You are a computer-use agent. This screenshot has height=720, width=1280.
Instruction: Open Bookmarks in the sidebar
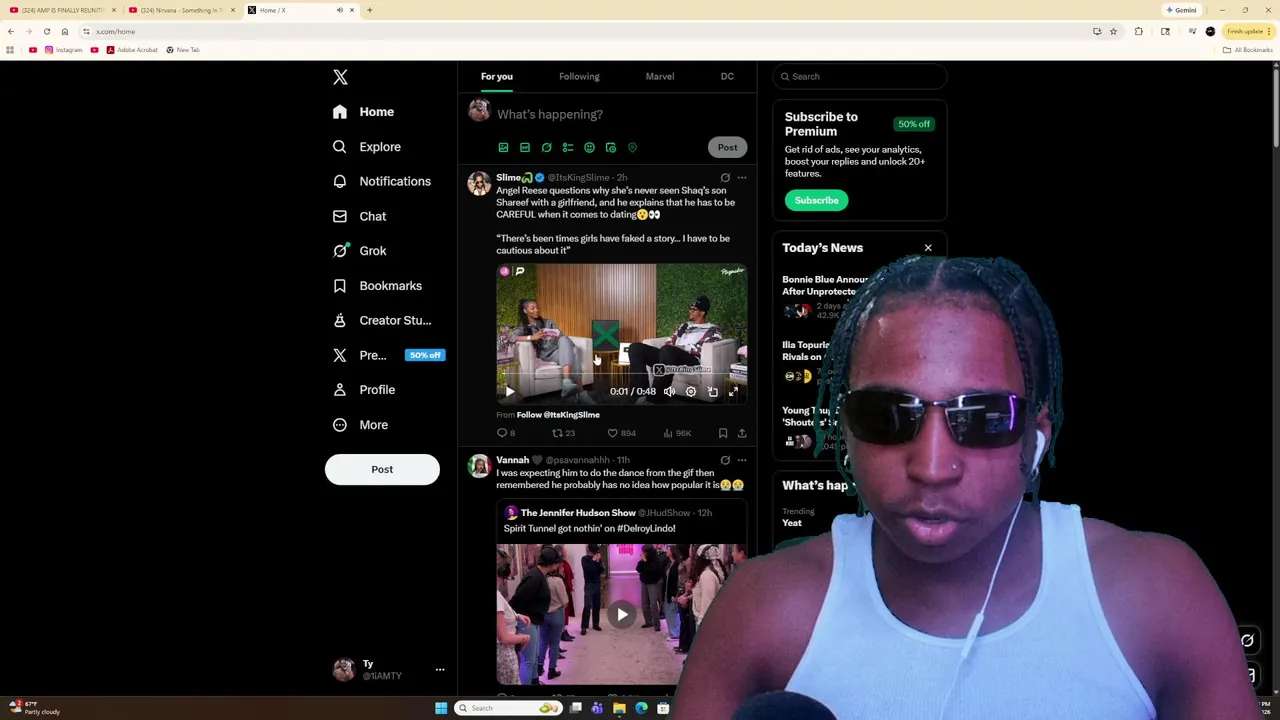(x=378, y=286)
